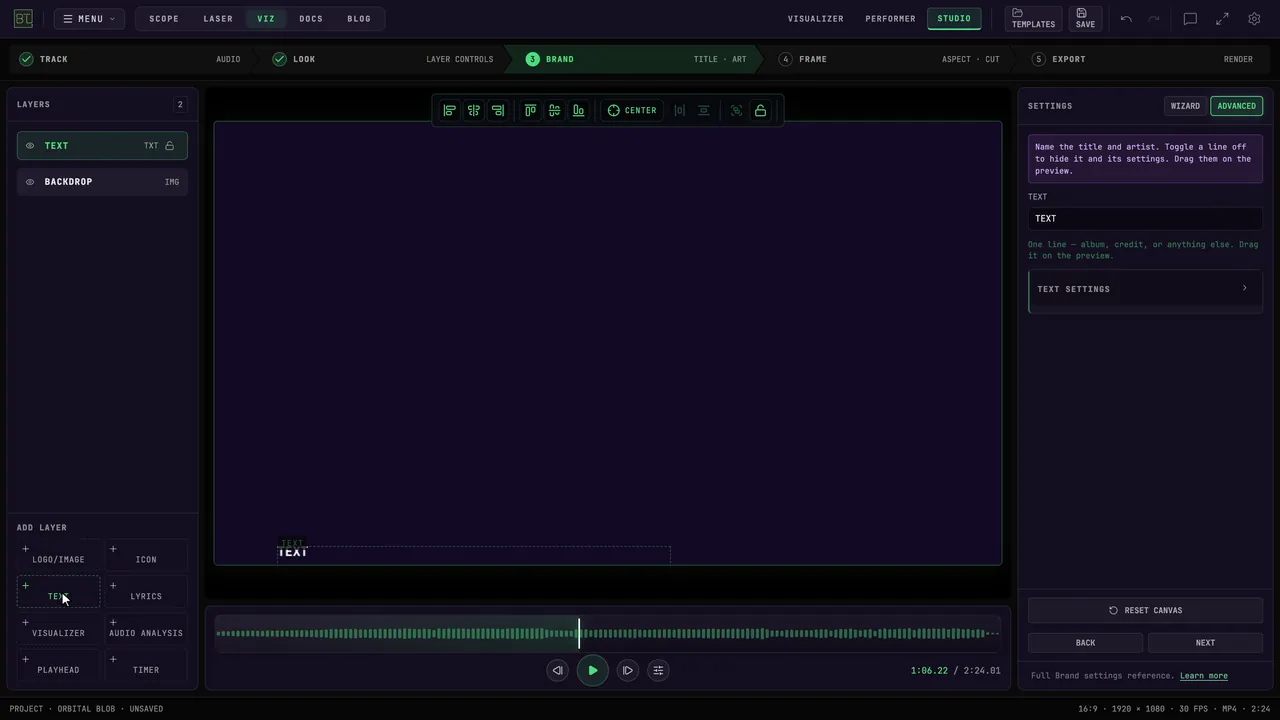1280x720 pixels.
Task: Align selection to top edge
Action: [x=531, y=110]
